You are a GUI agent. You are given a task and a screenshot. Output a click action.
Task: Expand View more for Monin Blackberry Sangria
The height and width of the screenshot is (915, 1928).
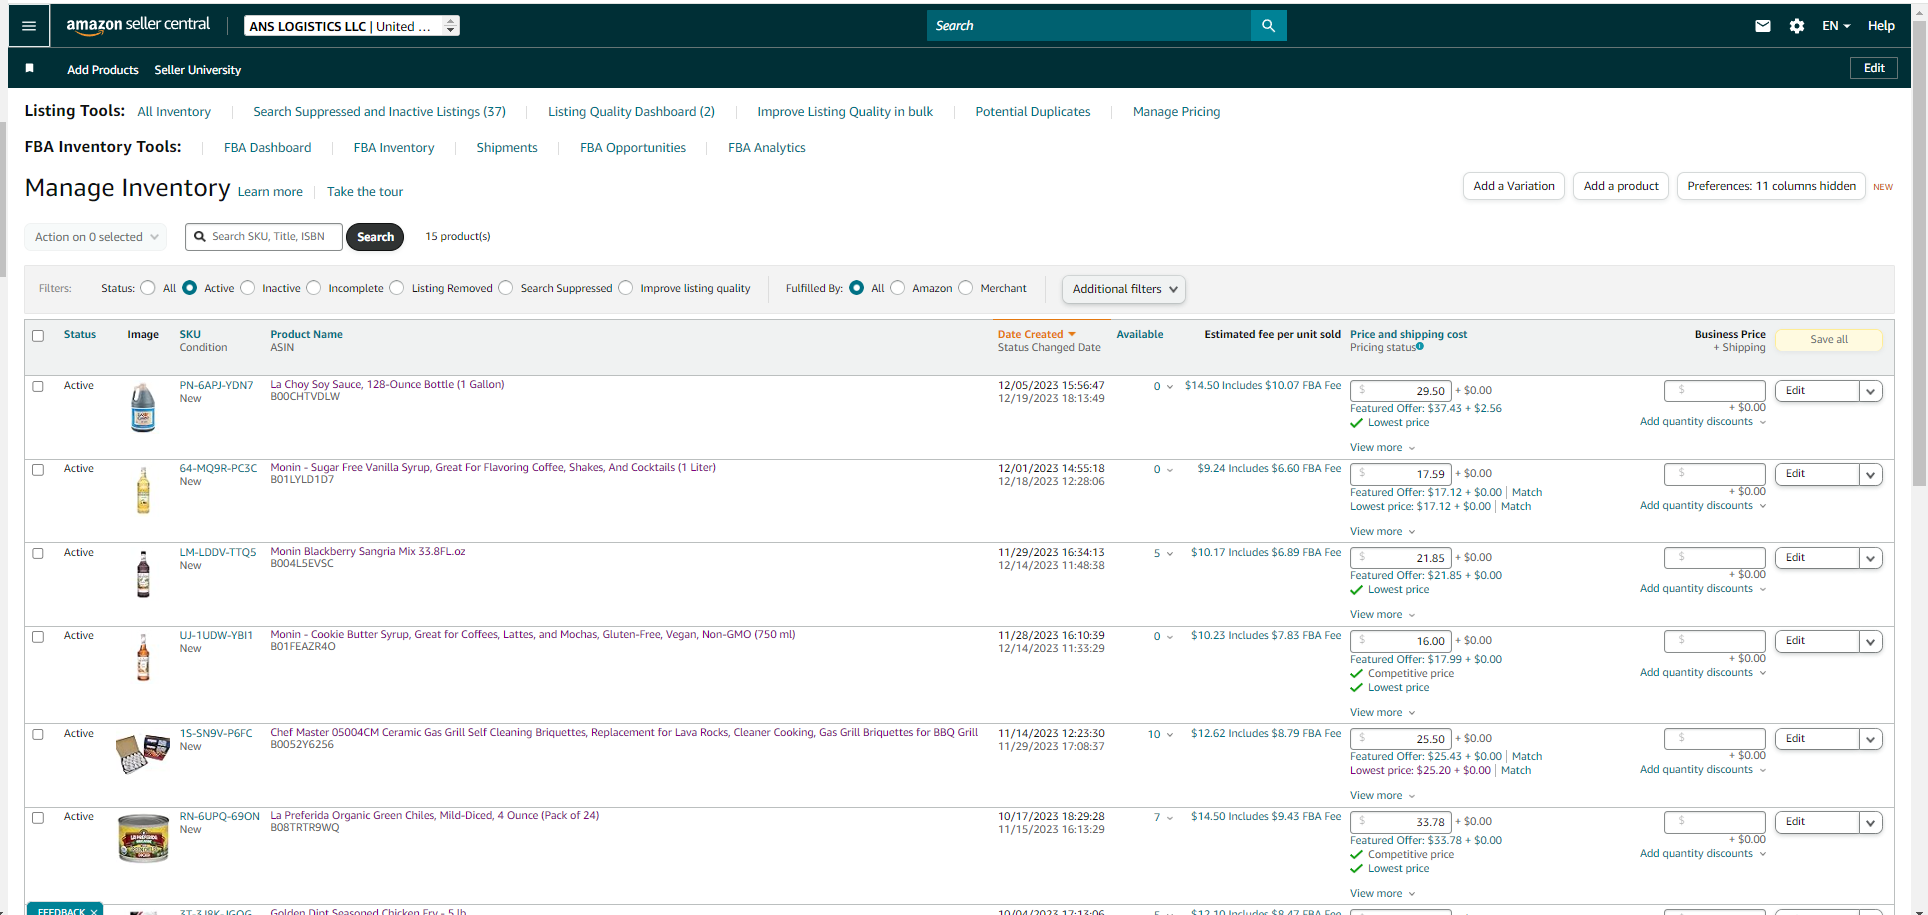tap(1383, 614)
